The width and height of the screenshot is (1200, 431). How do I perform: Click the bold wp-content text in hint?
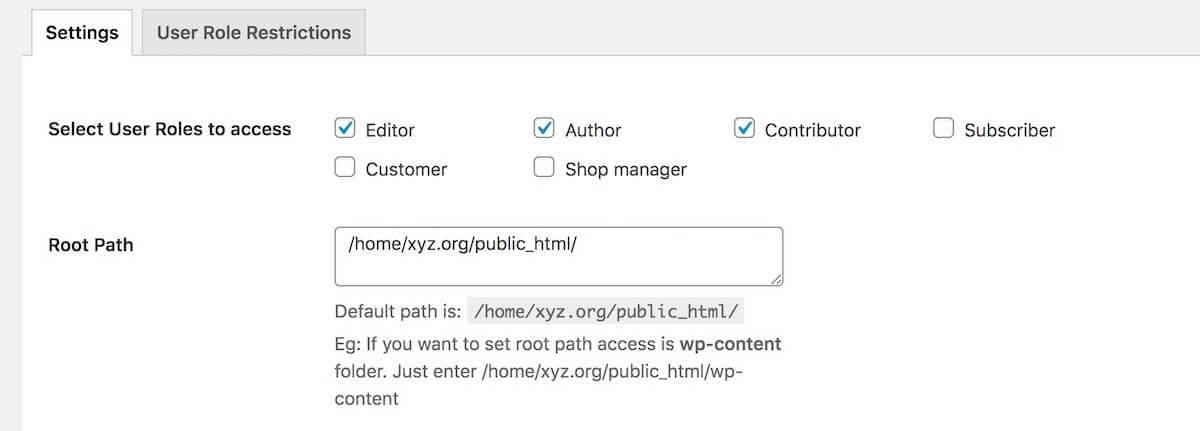(731, 344)
